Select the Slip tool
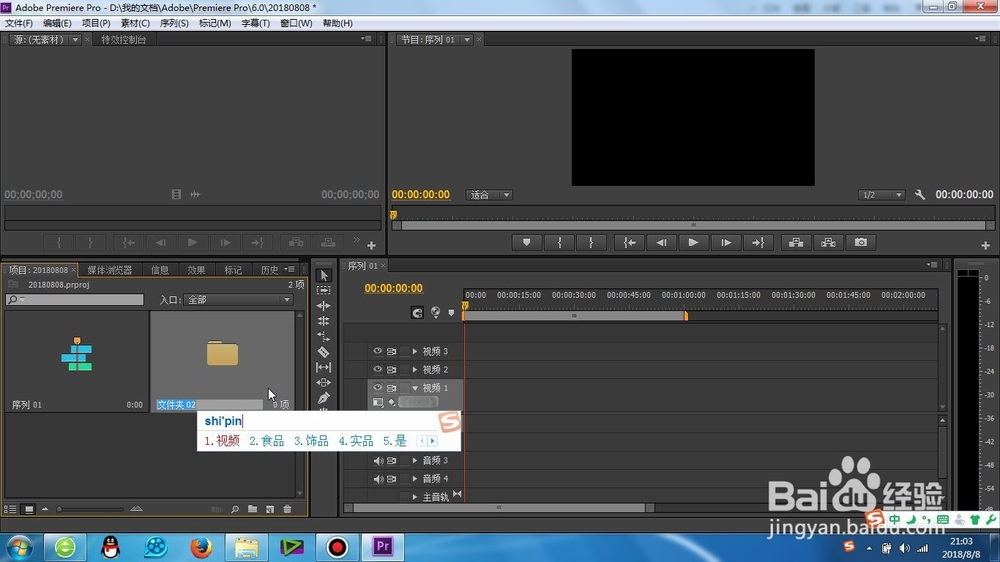 pos(324,367)
